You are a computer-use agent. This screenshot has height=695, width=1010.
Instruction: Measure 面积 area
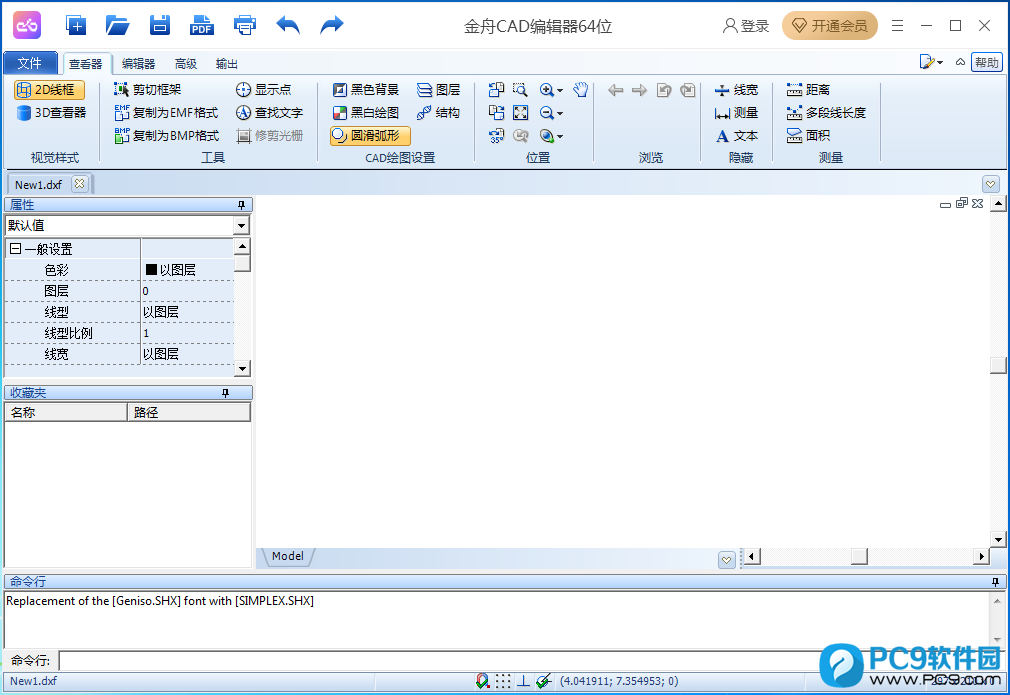tap(808, 136)
